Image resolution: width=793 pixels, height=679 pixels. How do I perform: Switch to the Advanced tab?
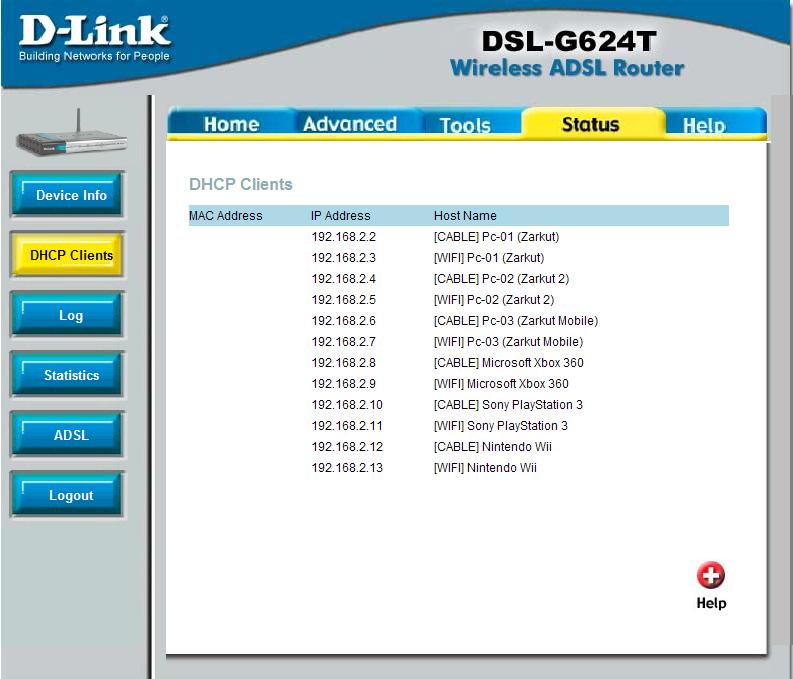click(350, 124)
